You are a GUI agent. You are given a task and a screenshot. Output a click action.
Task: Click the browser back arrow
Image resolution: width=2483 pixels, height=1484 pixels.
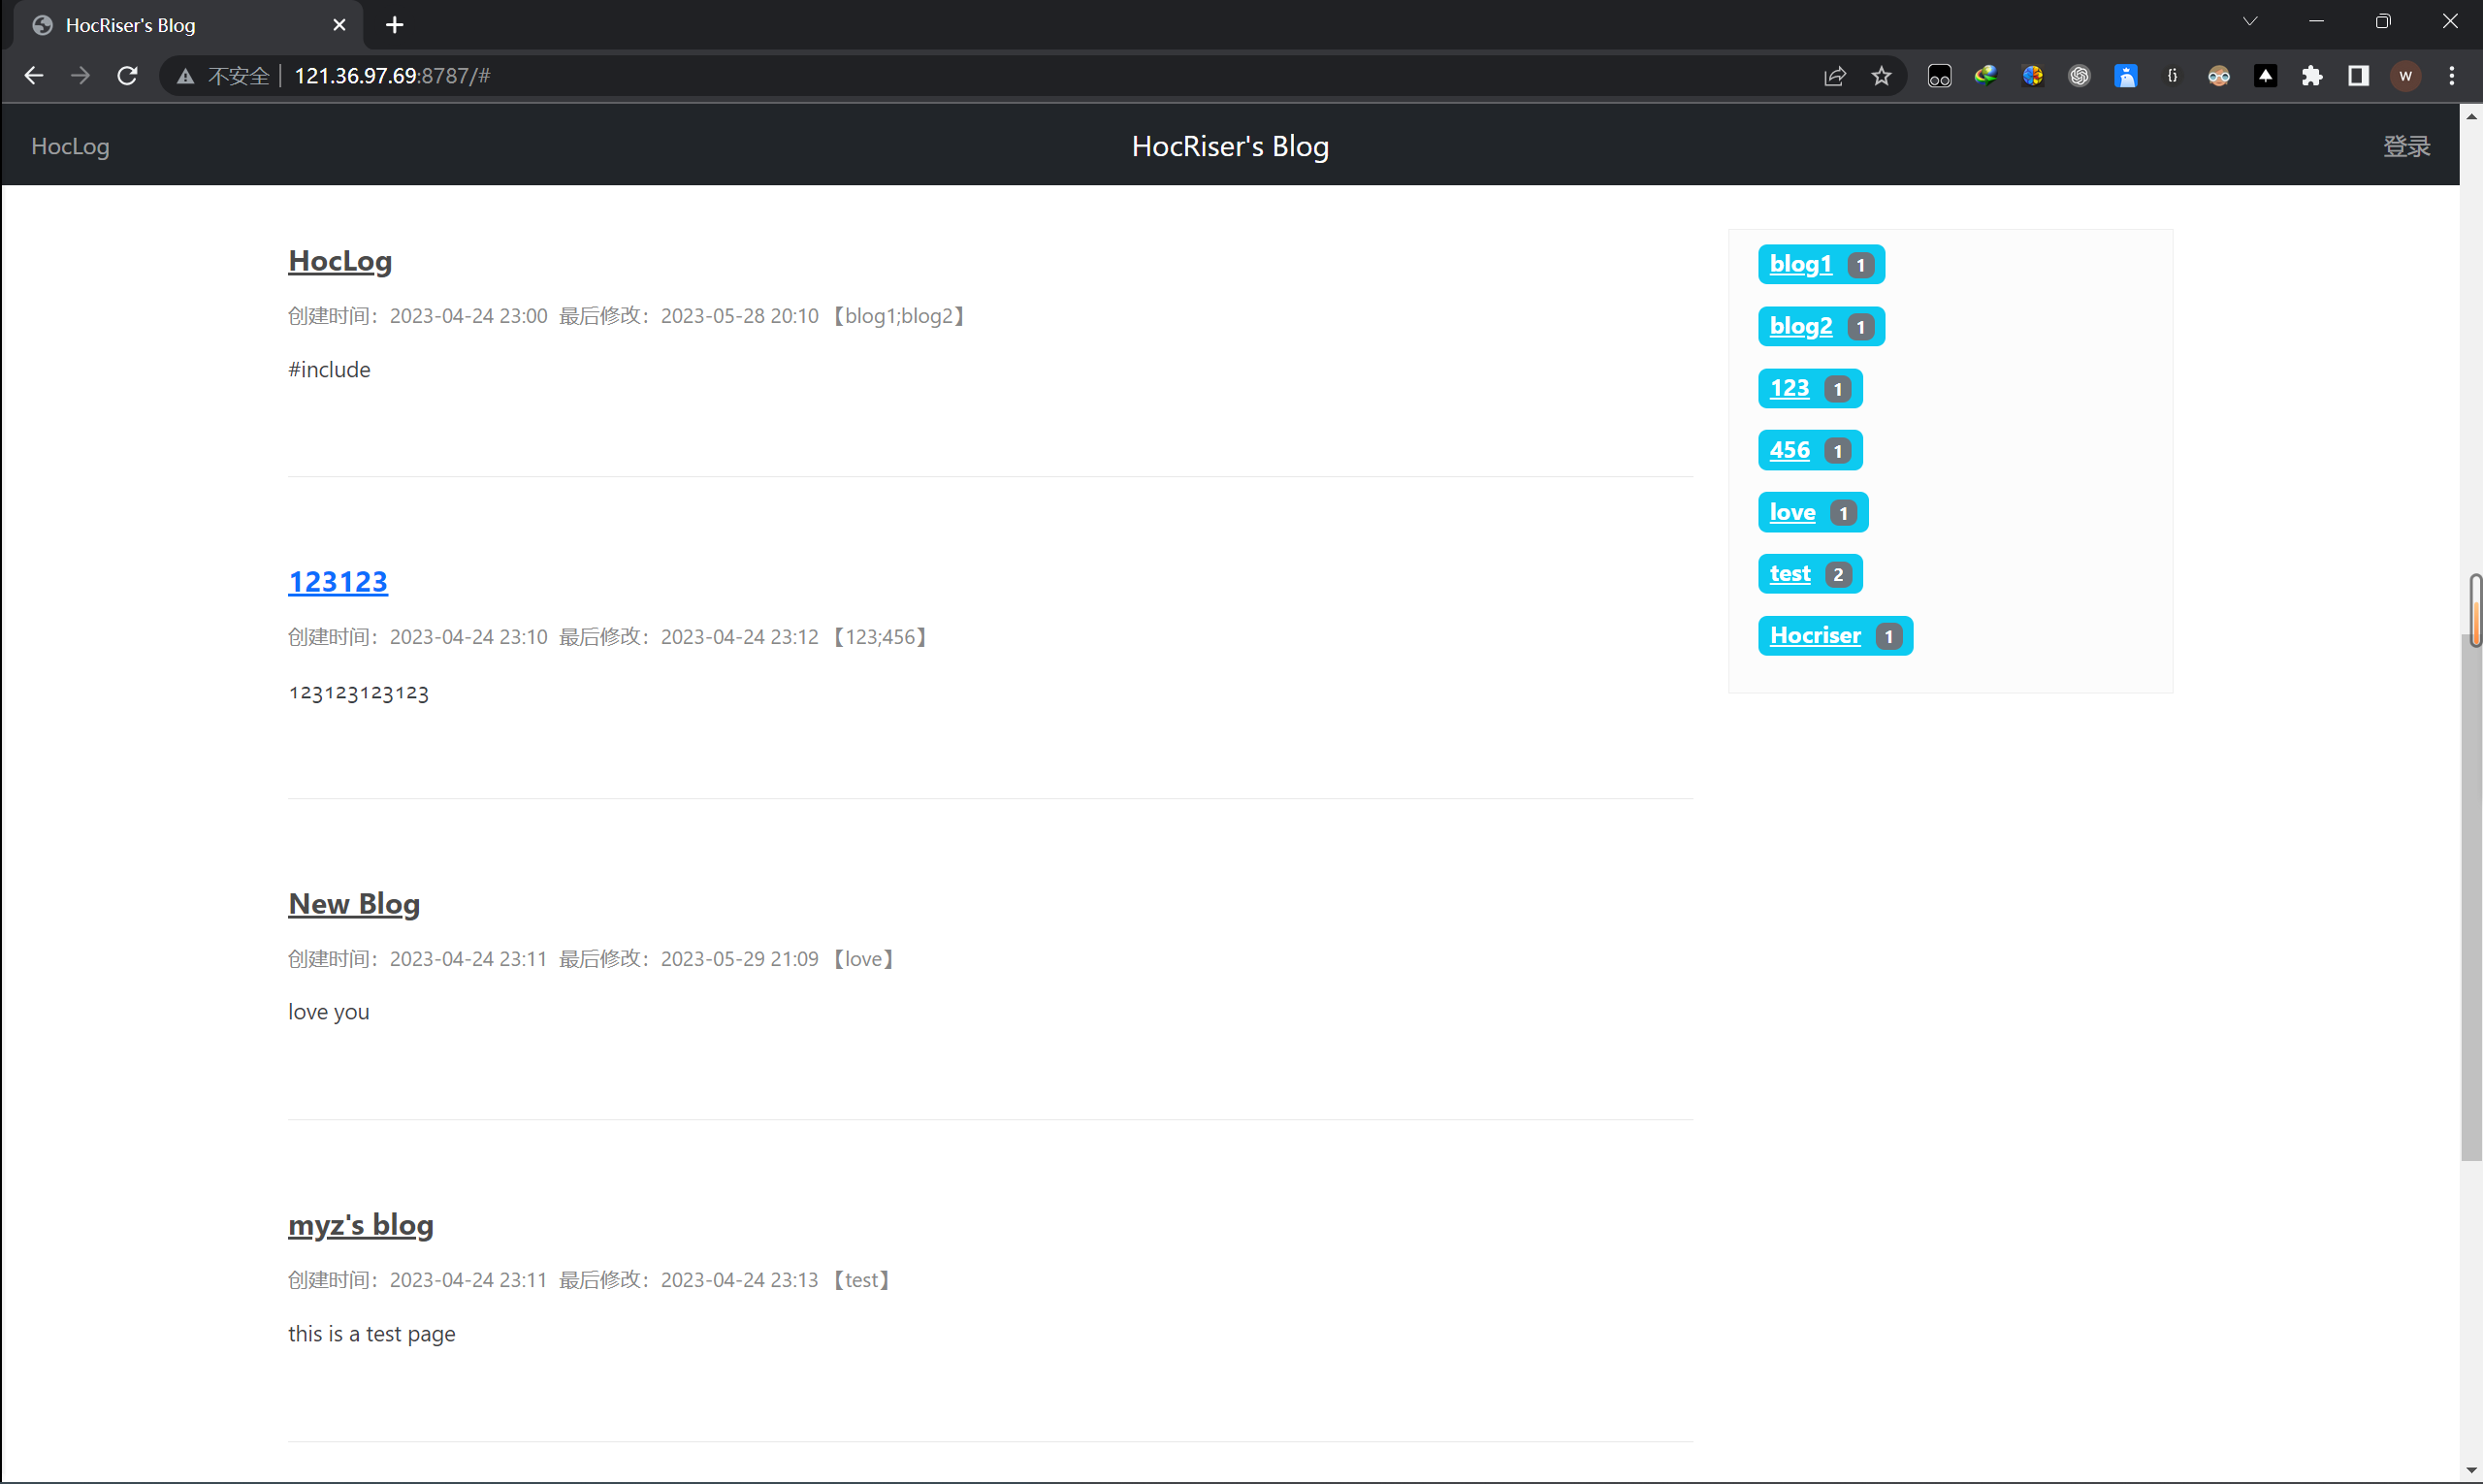[x=33, y=76]
